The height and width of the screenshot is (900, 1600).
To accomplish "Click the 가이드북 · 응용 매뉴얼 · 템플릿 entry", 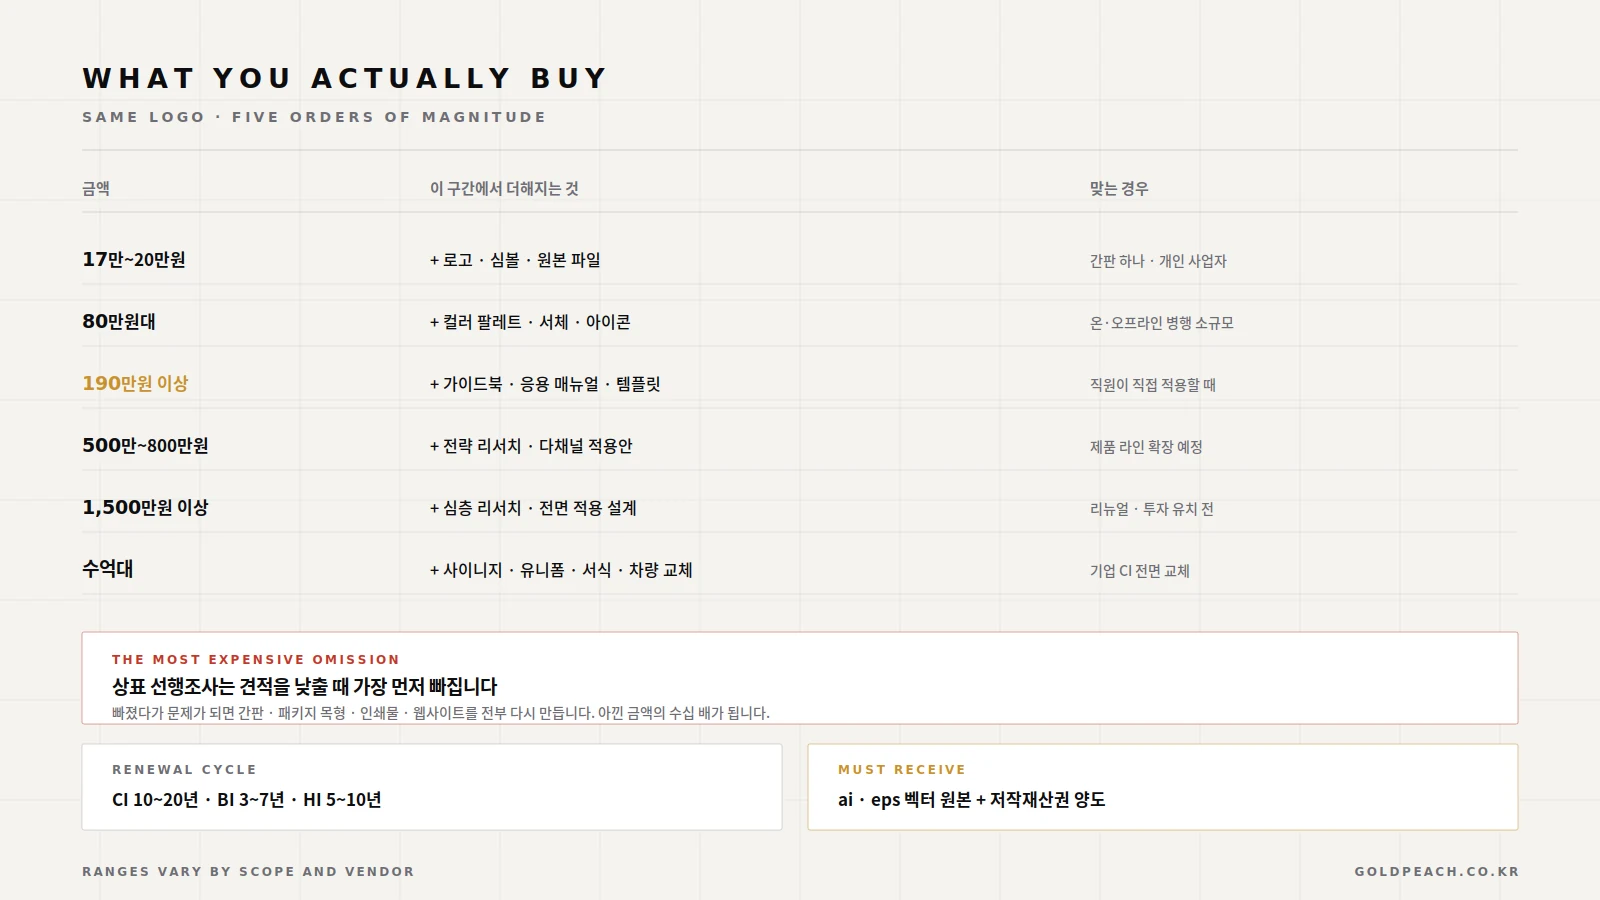I will 545,384.
